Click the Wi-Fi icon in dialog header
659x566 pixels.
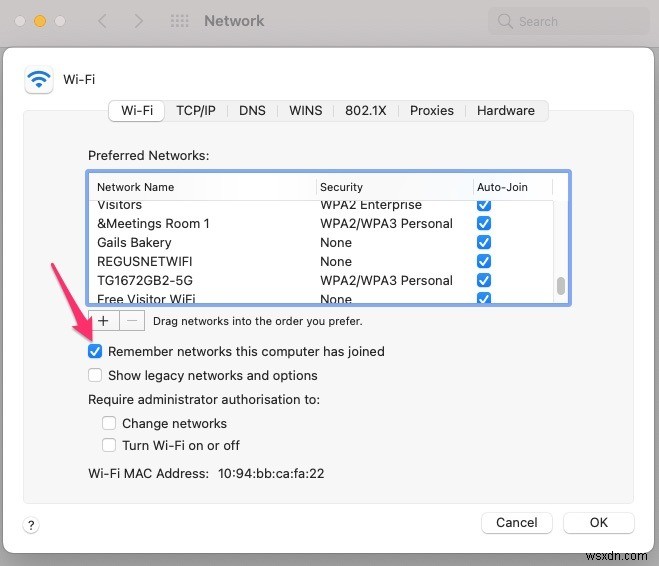tap(39, 79)
